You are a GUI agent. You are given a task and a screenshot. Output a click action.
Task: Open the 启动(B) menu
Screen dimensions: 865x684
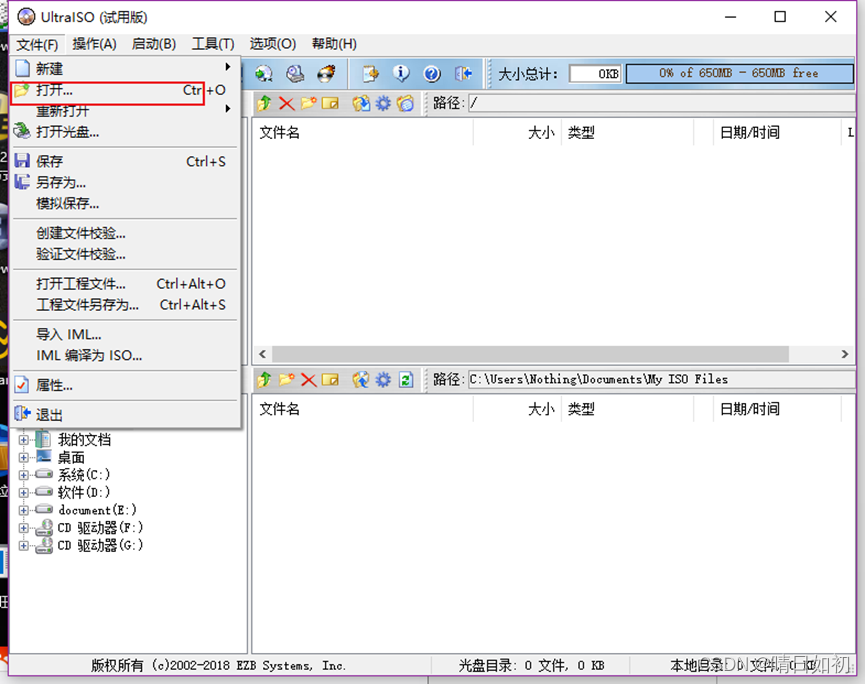tap(154, 44)
